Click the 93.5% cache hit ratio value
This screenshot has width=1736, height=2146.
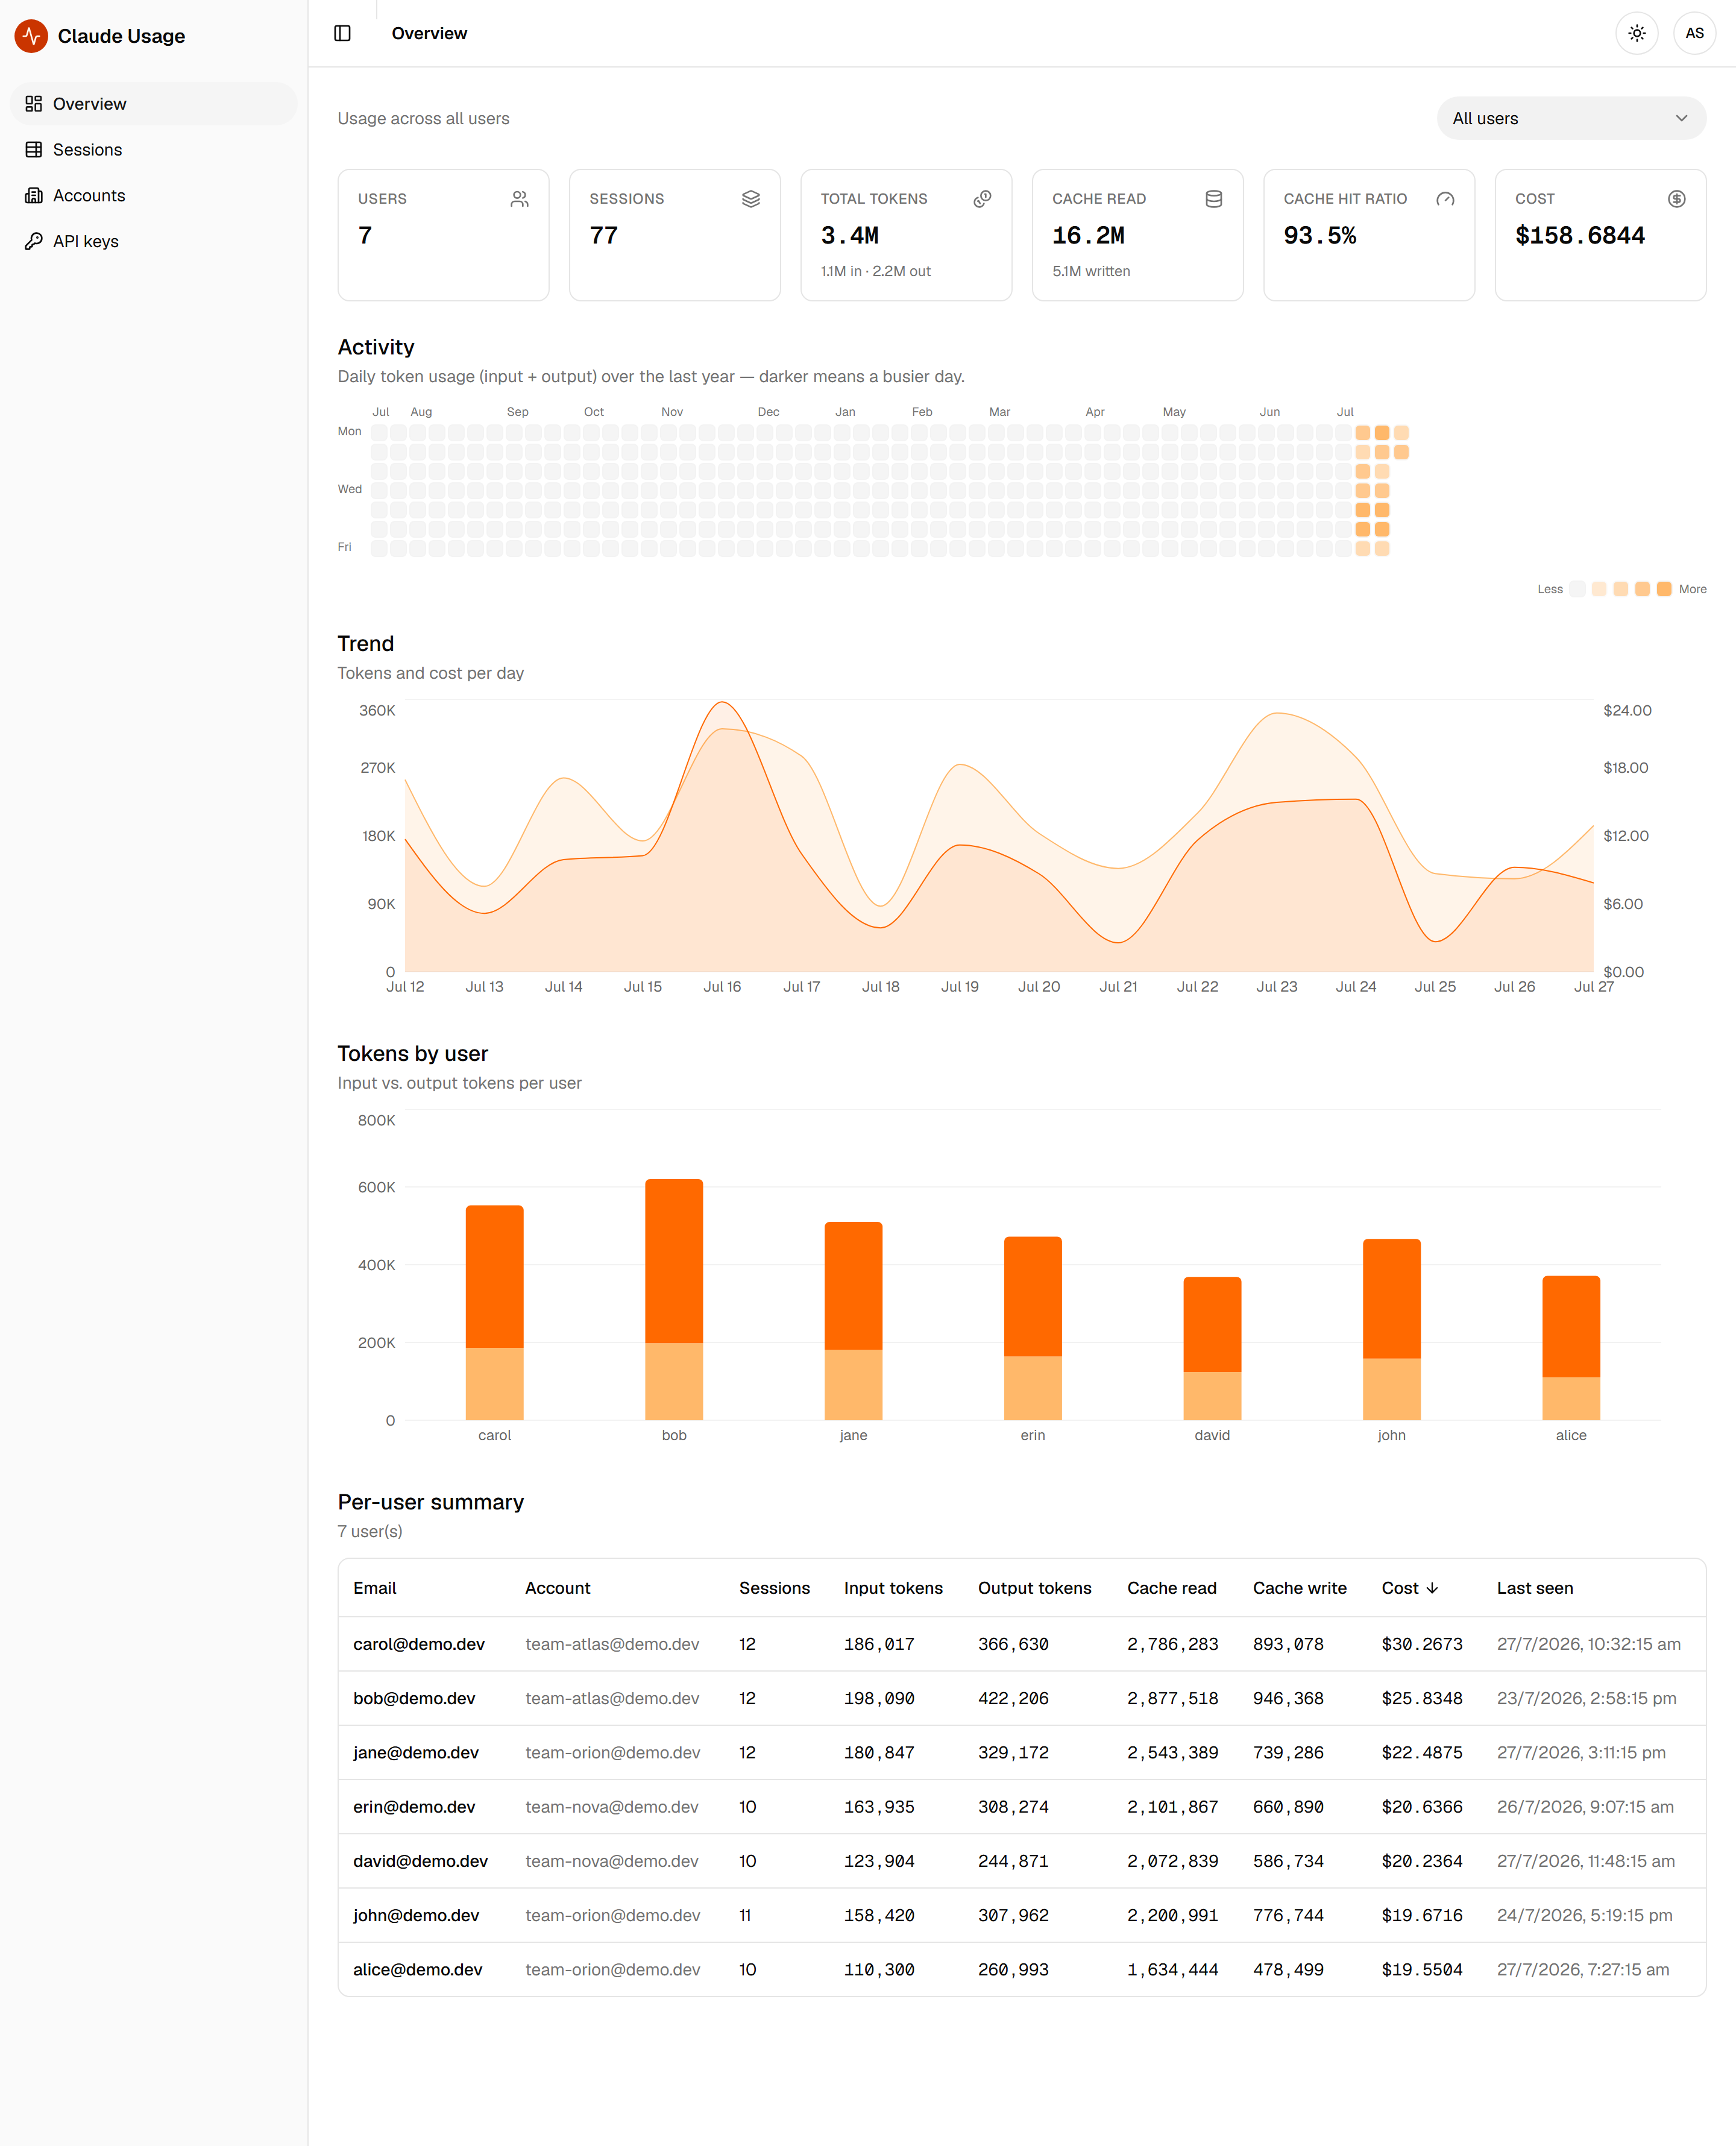point(1319,236)
